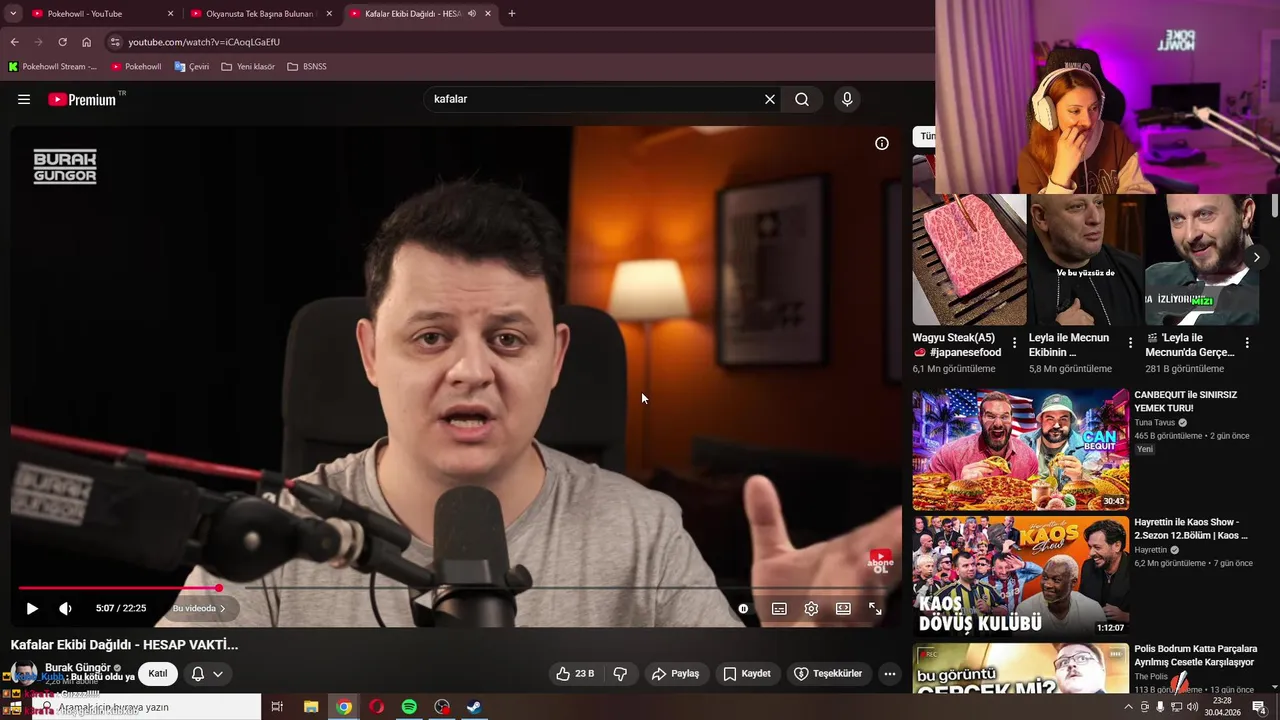Open Task View on taskbar

(x=277, y=707)
